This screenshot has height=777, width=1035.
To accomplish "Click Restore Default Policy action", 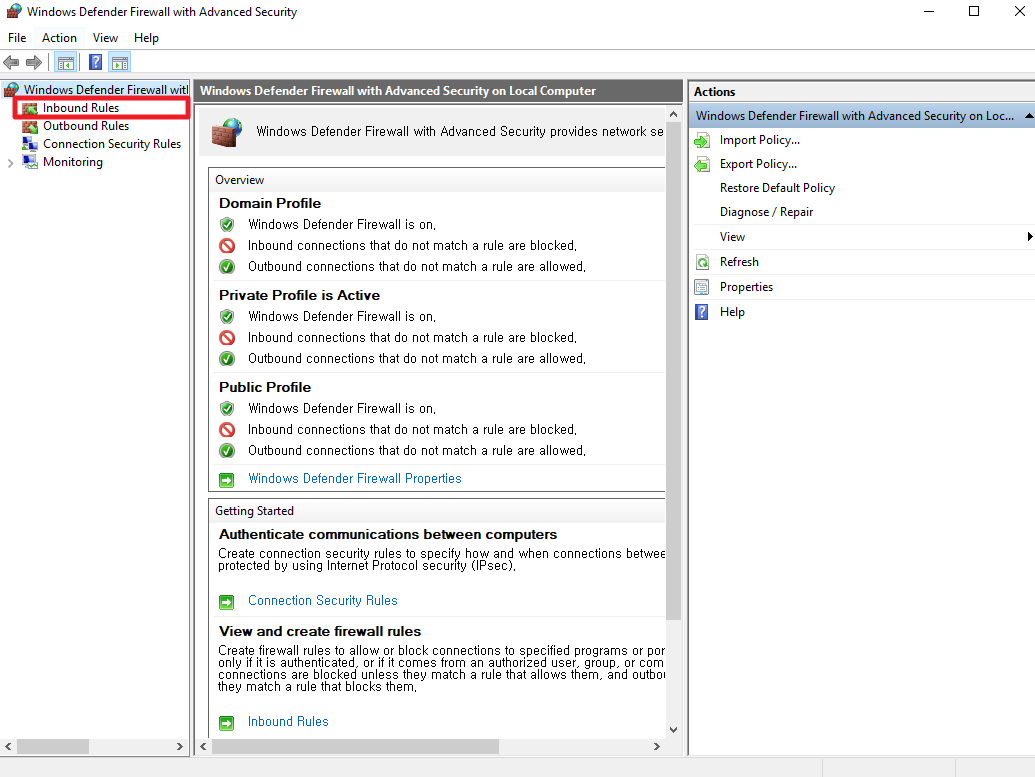I will tap(777, 188).
